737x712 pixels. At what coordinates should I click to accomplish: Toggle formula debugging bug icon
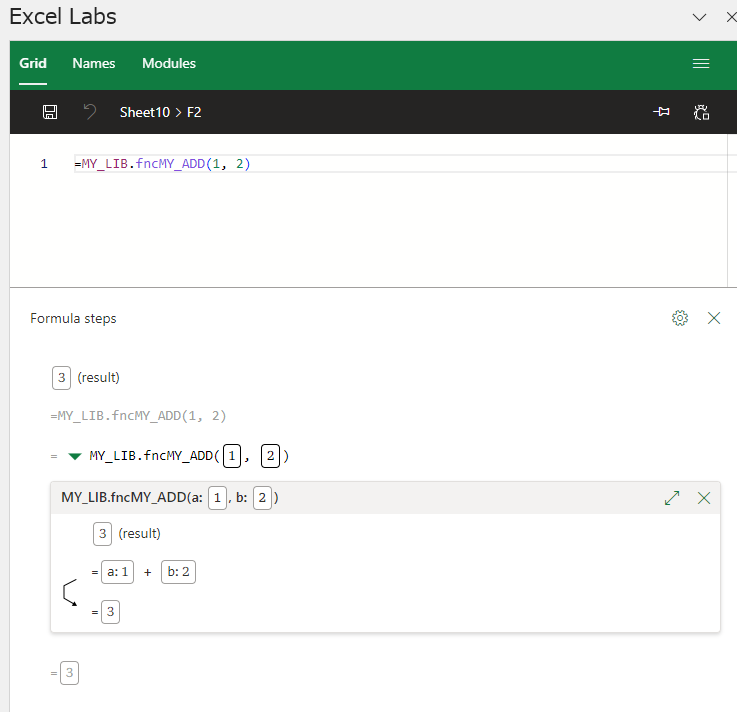[x=701, y=112]
